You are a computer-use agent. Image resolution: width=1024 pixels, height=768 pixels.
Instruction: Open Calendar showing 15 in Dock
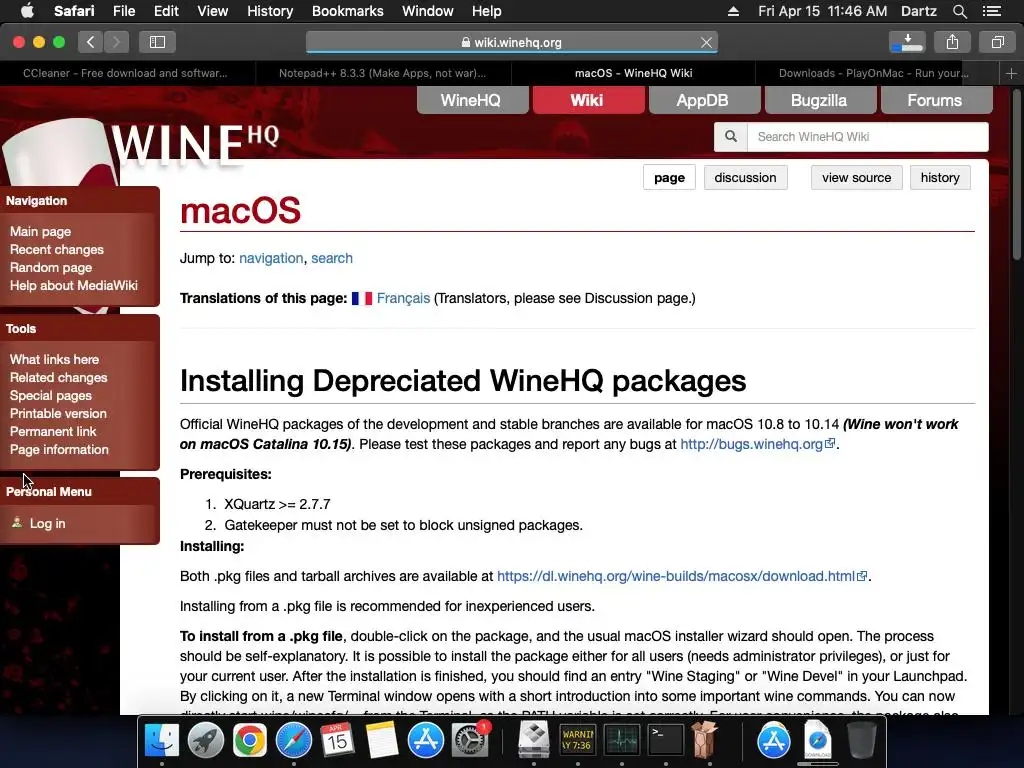pyautogui.click(x=338, y=741)
